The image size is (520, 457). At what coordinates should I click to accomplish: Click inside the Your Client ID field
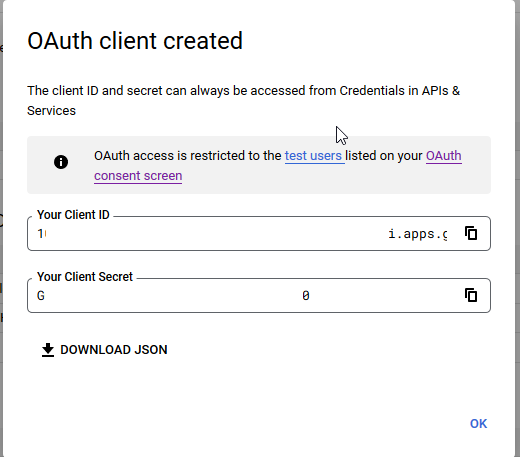coord(259,233)
